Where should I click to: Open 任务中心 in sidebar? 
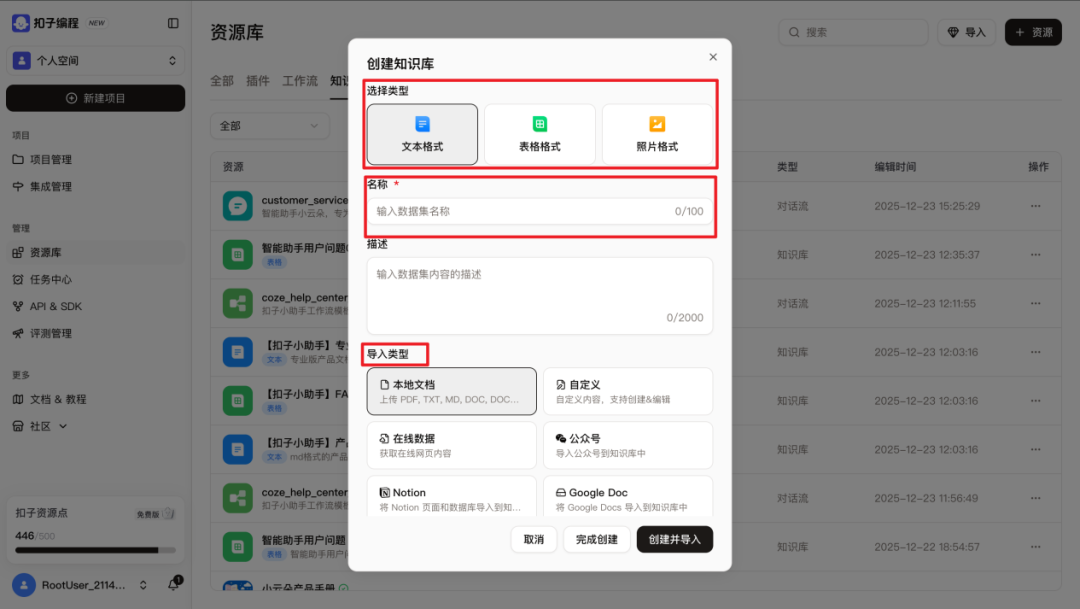point(95,280)
